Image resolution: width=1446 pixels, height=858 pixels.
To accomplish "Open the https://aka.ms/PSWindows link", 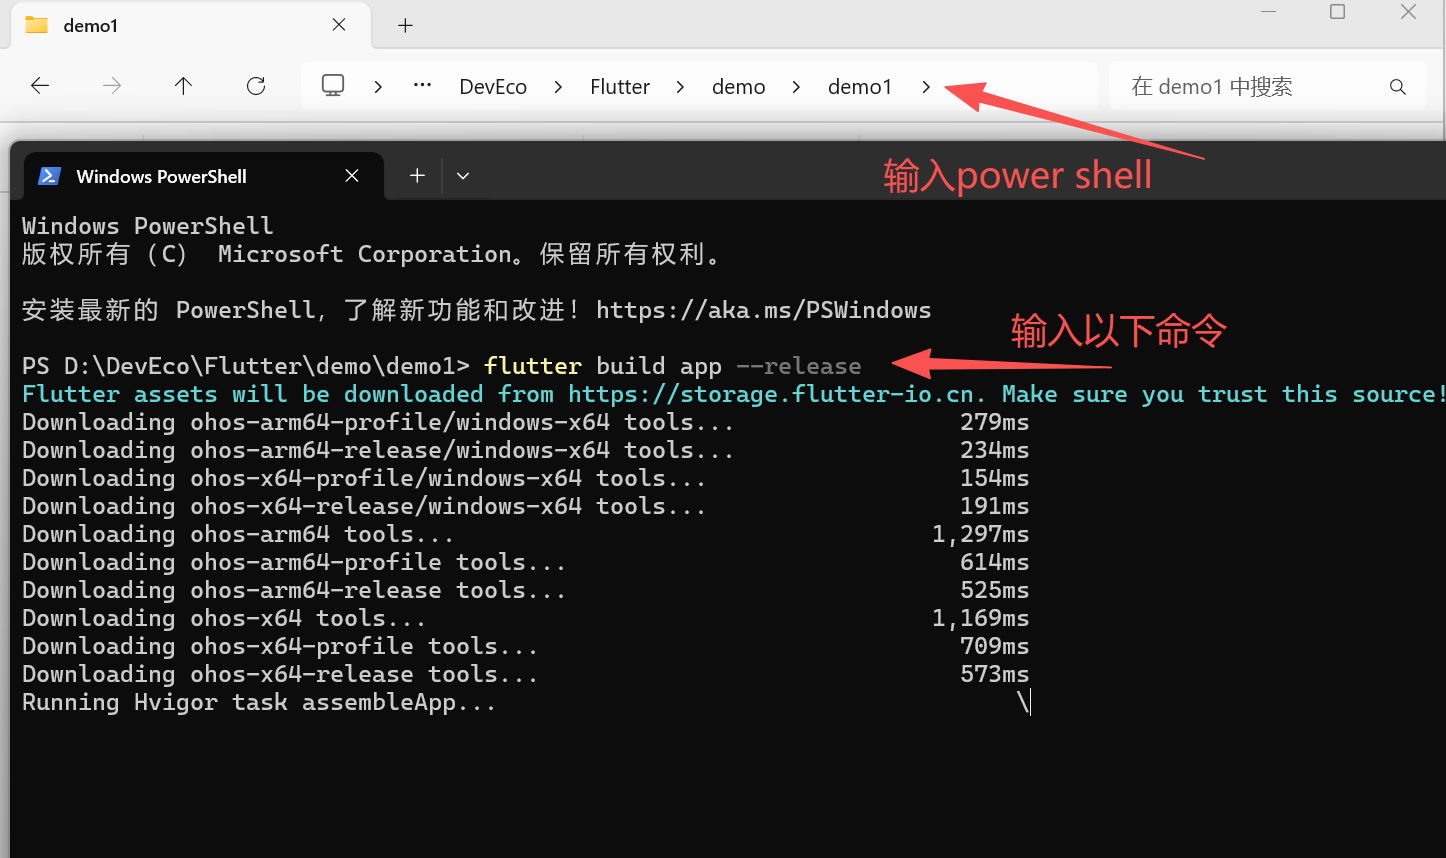I will coord(764,310).
